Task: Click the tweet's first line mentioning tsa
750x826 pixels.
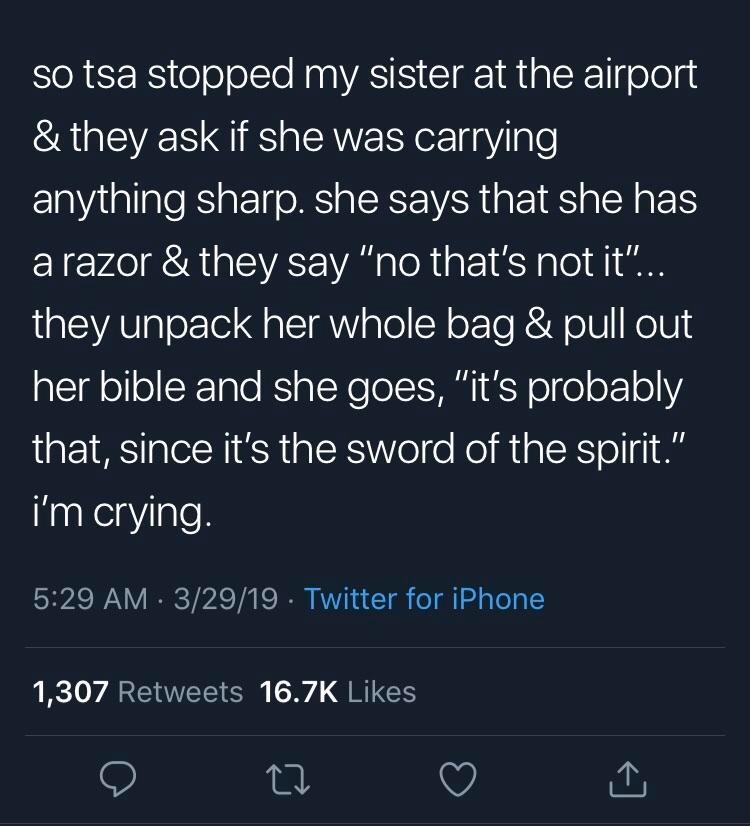Action: 364,78
